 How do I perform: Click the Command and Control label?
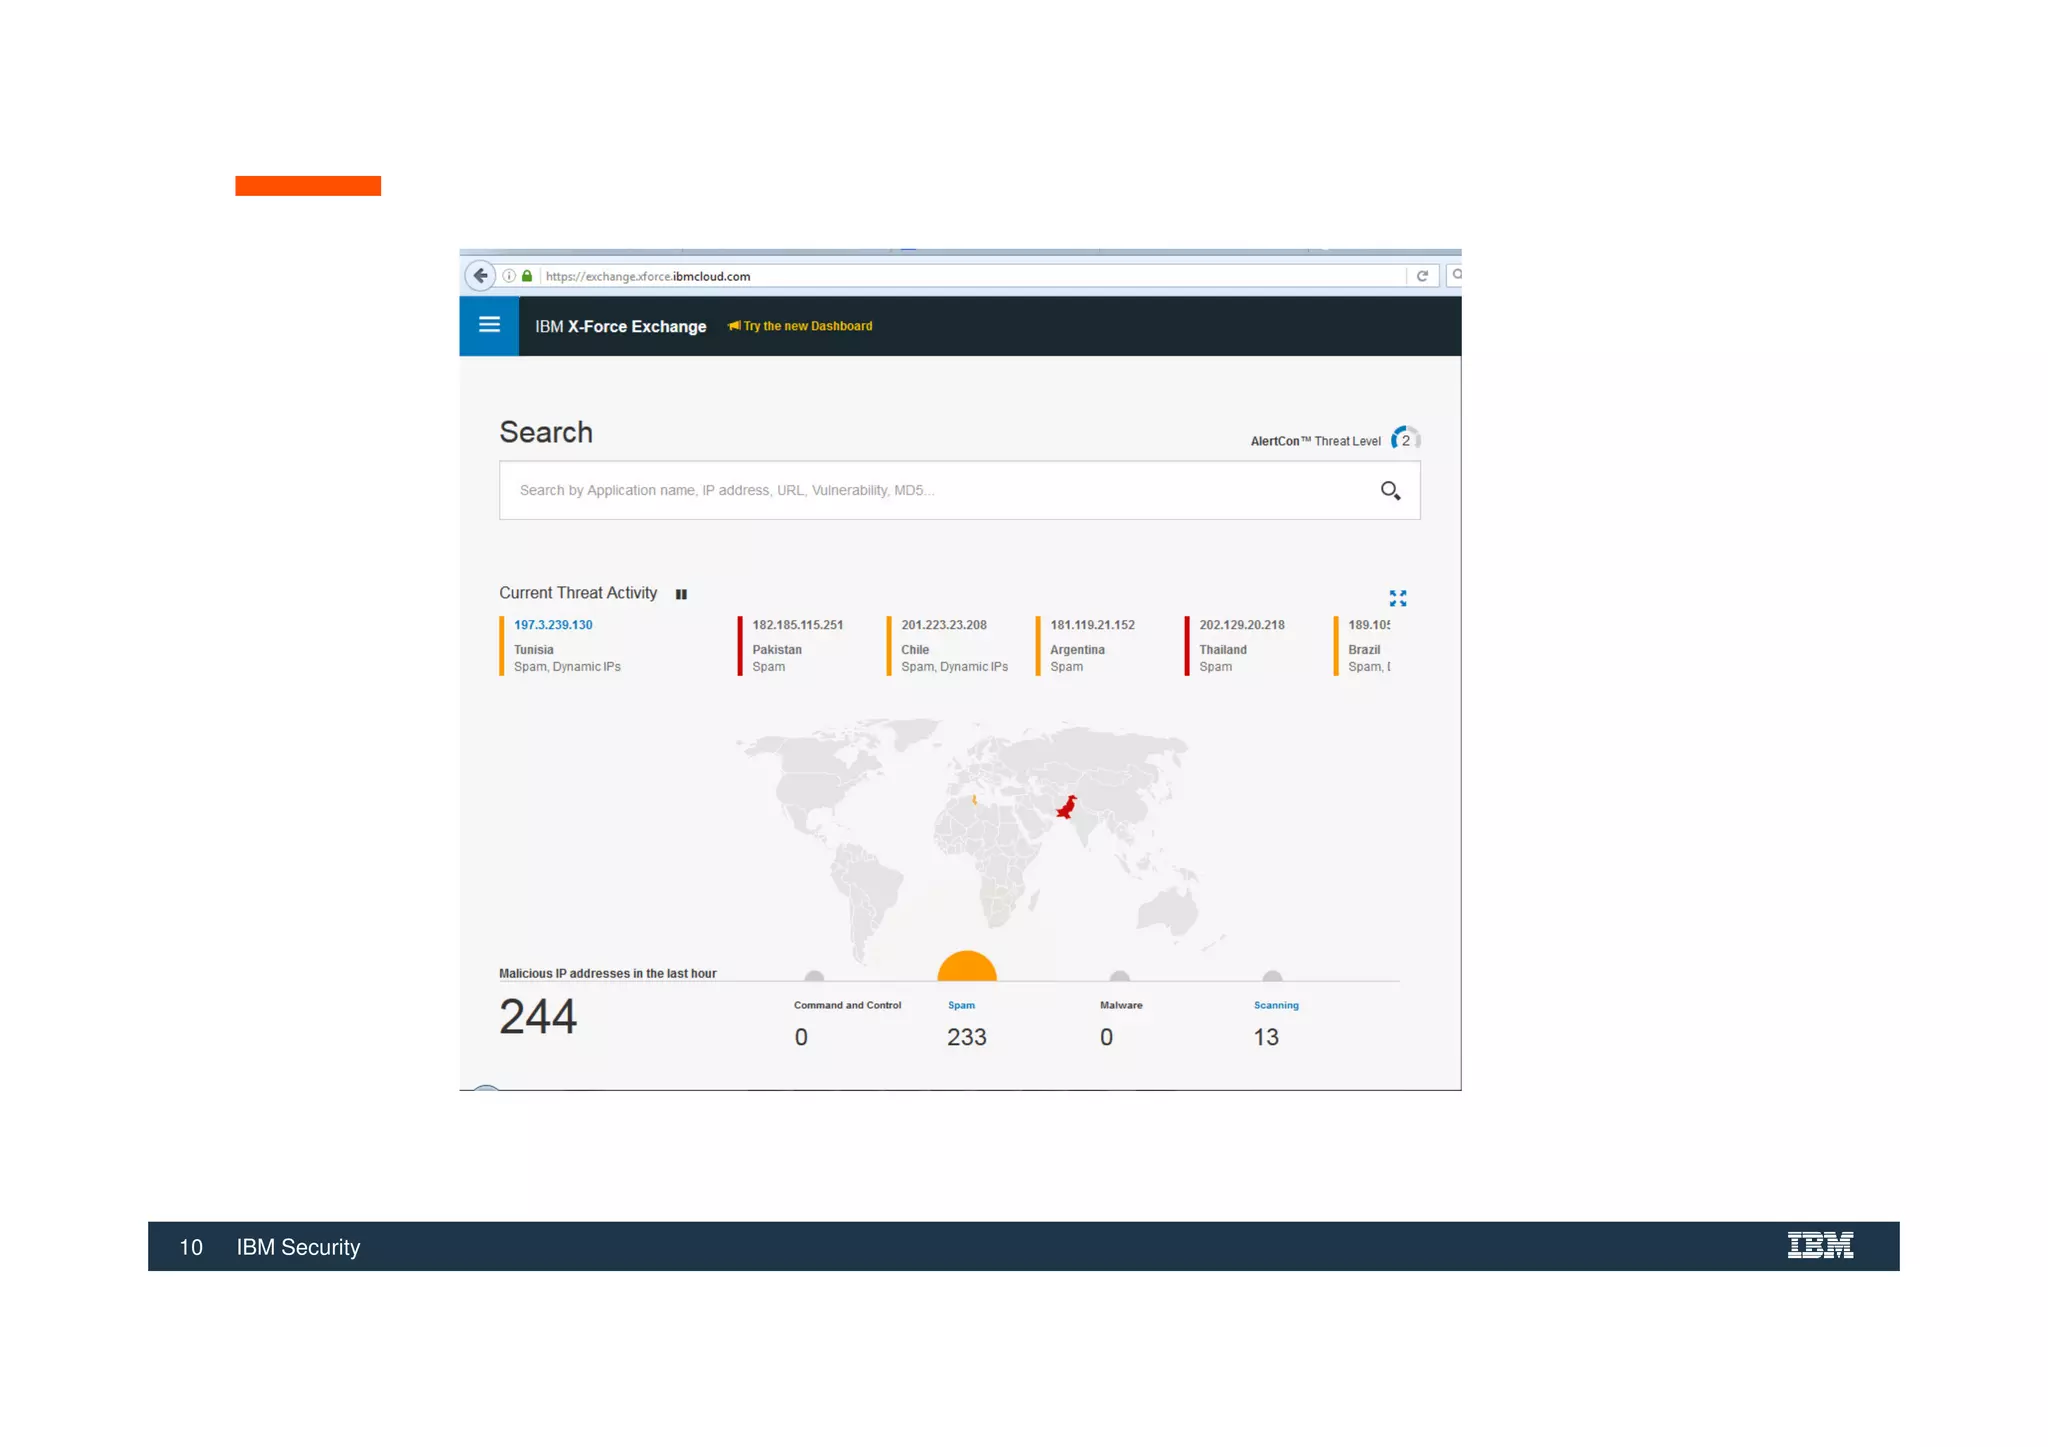[847, 1005]
